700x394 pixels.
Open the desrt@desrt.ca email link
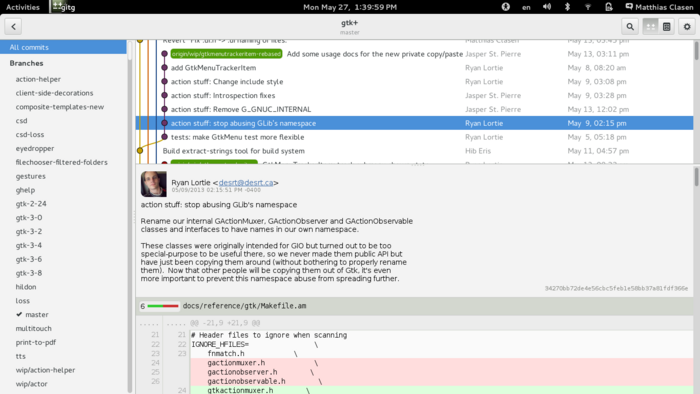246,182
